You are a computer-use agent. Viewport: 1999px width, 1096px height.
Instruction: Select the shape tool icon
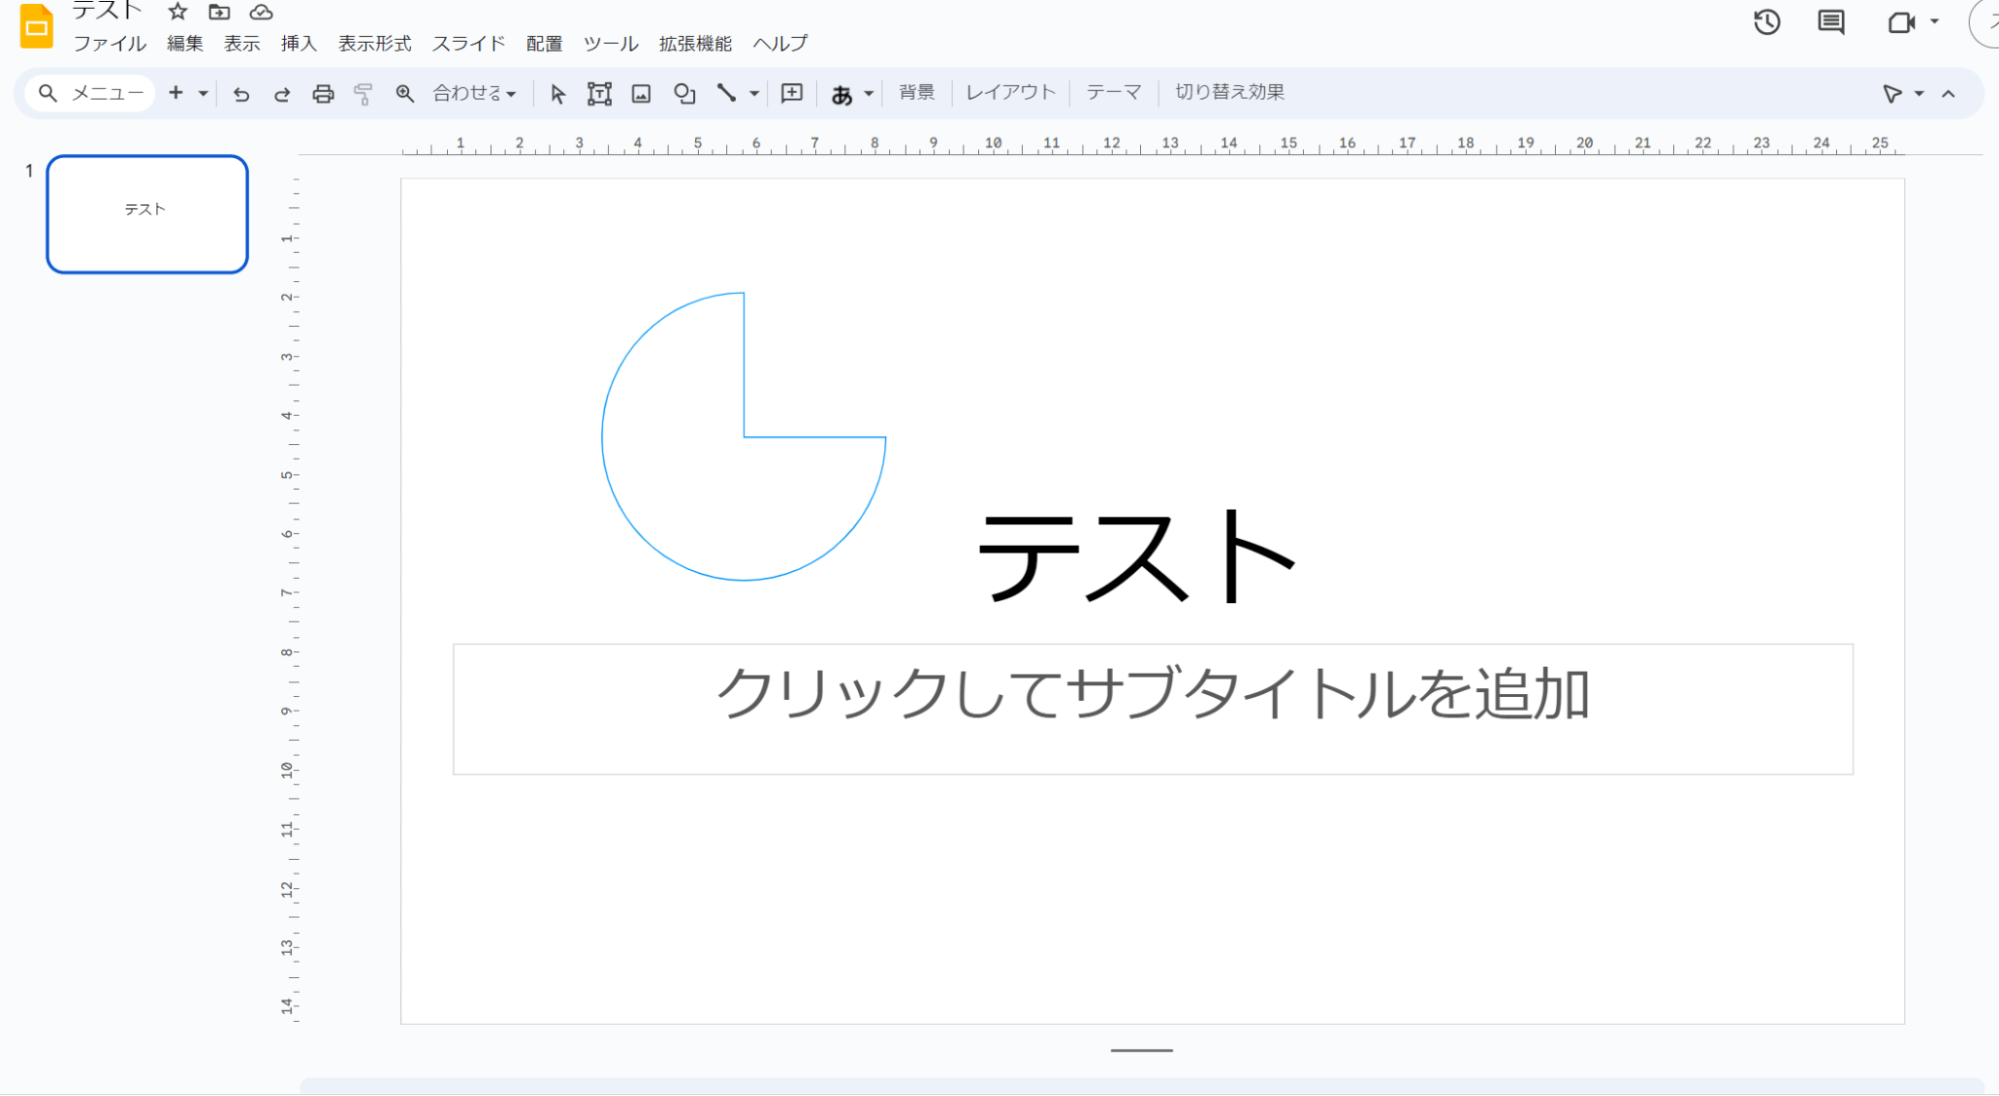(684, 94)
